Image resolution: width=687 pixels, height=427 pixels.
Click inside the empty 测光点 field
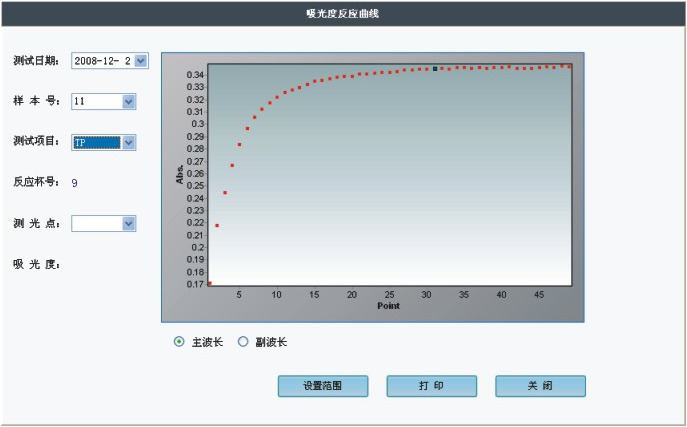coord(96,224)
